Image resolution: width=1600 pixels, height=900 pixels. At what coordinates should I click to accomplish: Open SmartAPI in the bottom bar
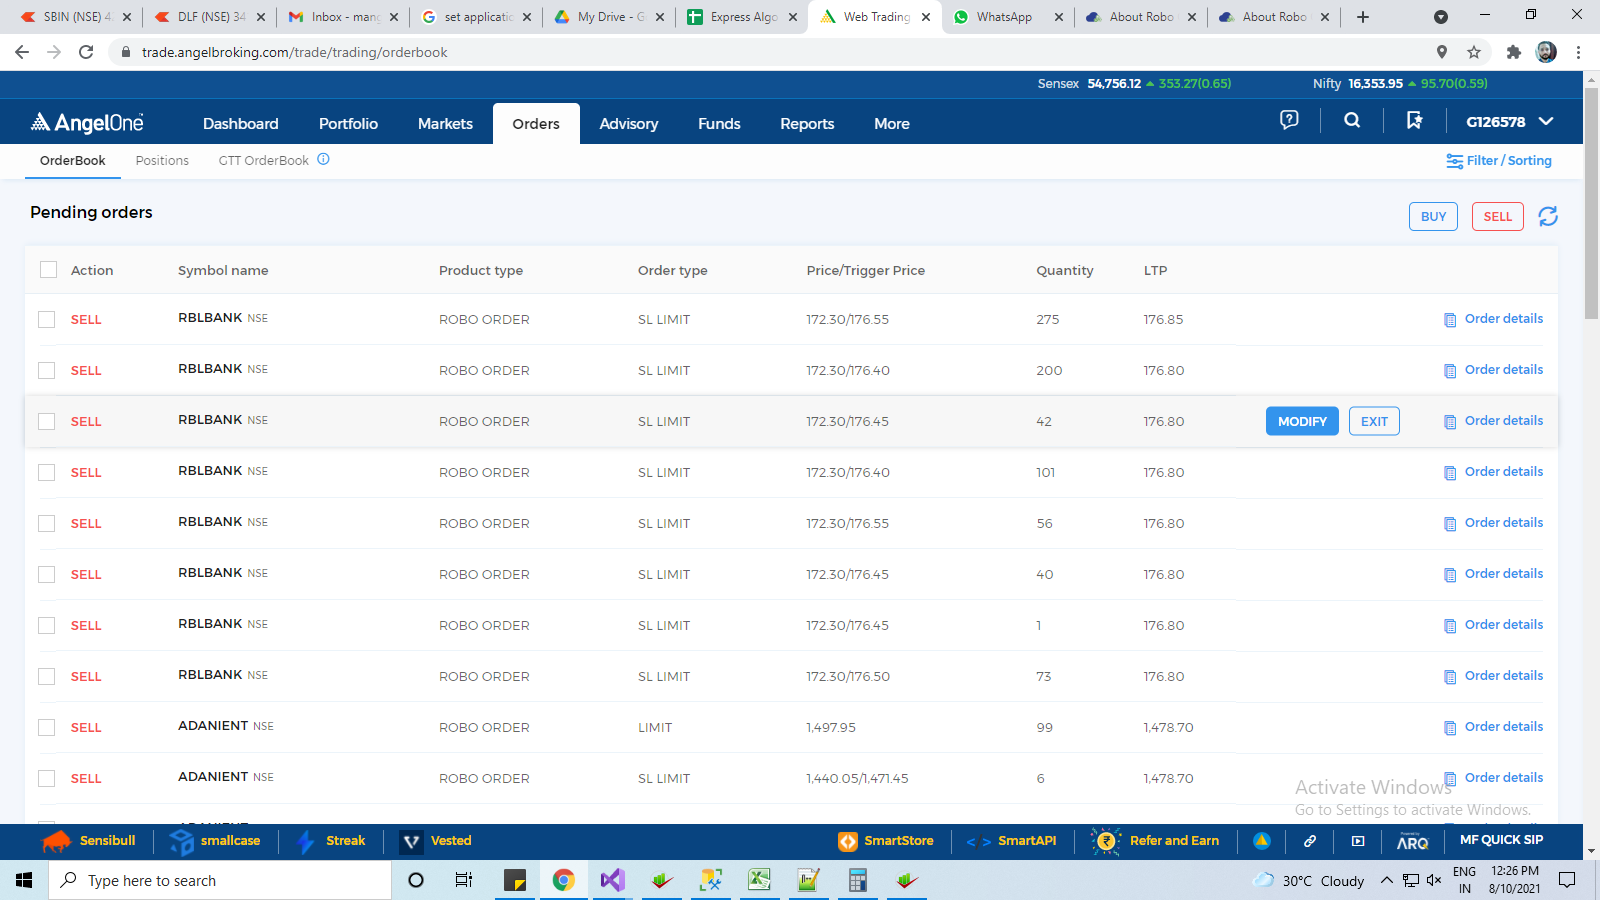pyautogui.click(x=1011, y=841)
